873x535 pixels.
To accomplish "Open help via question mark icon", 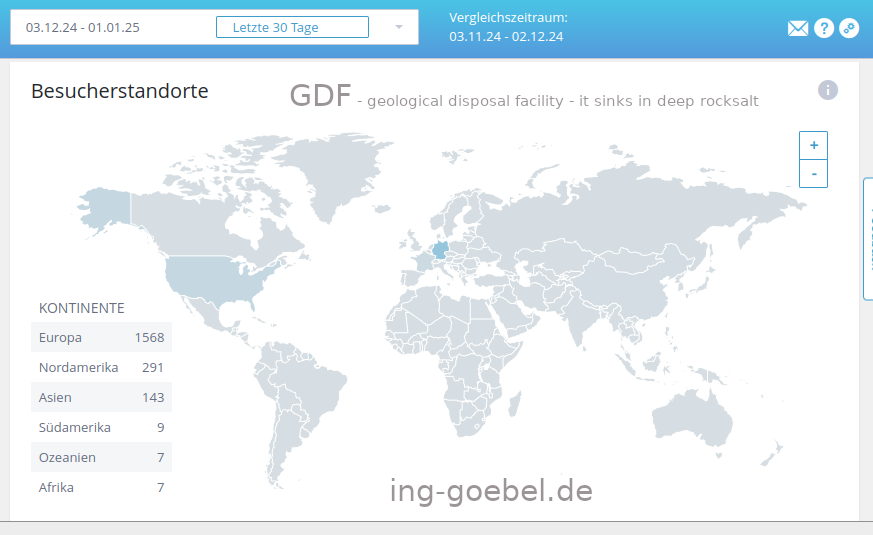I will tap(824, 28).
